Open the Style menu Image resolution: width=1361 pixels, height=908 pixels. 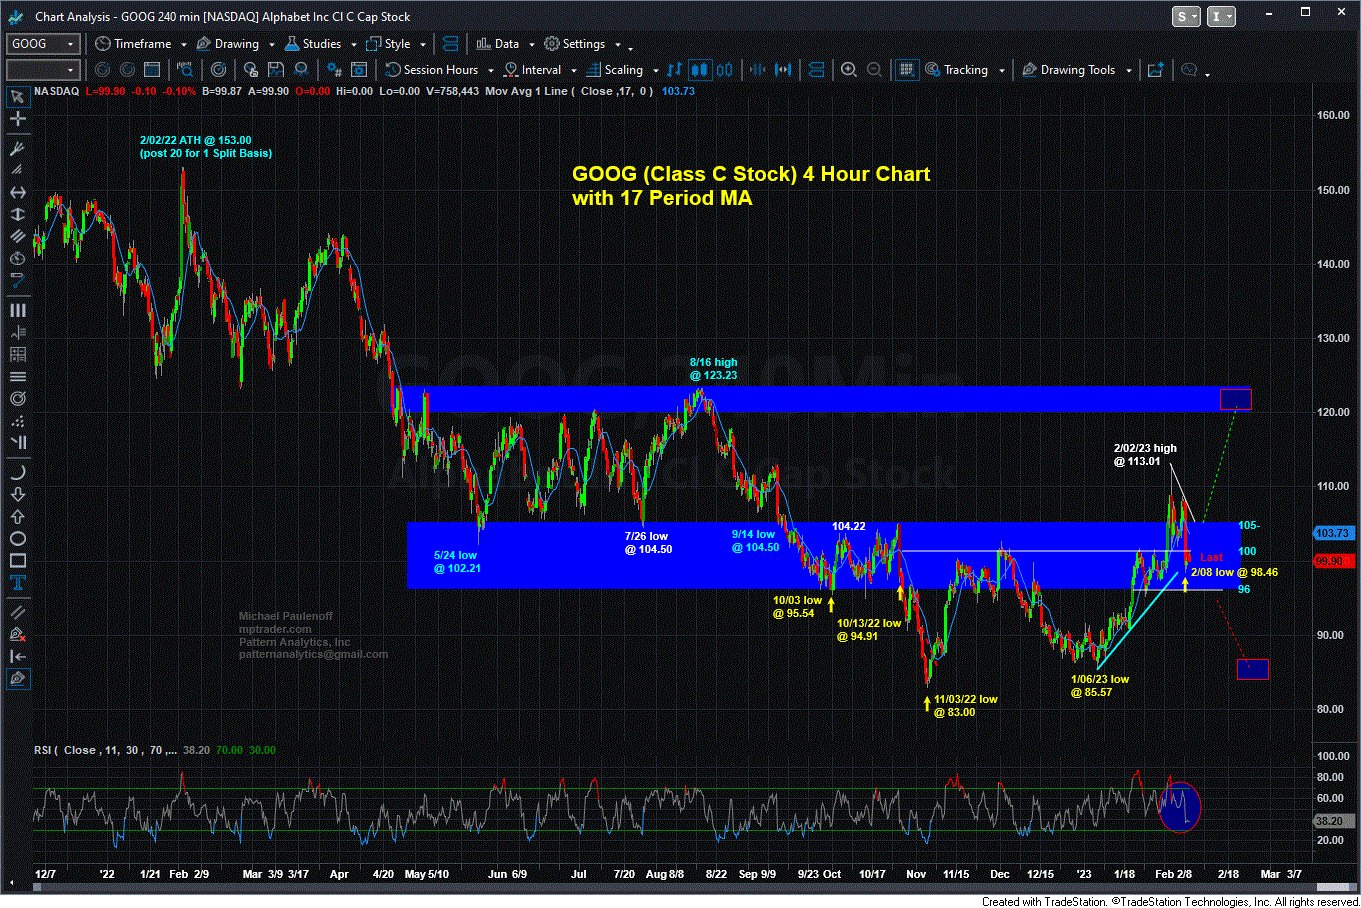[396, 44]
